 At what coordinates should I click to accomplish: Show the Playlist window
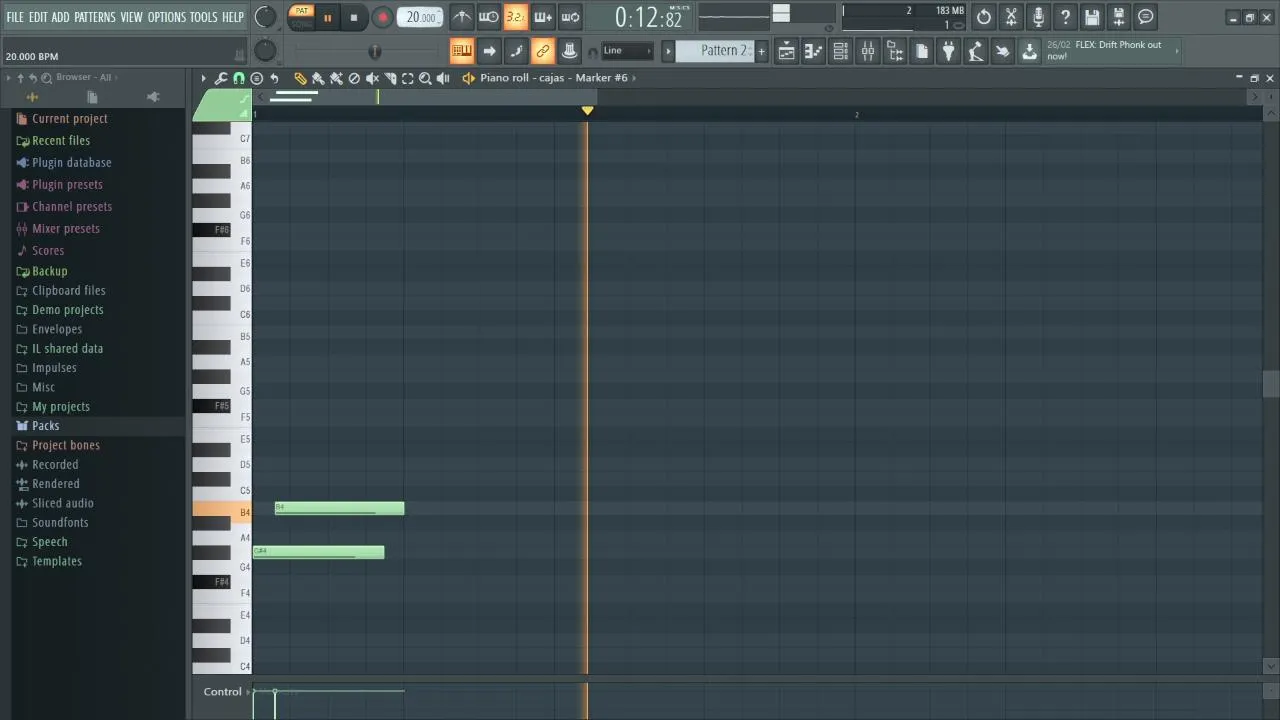point(787,51)
